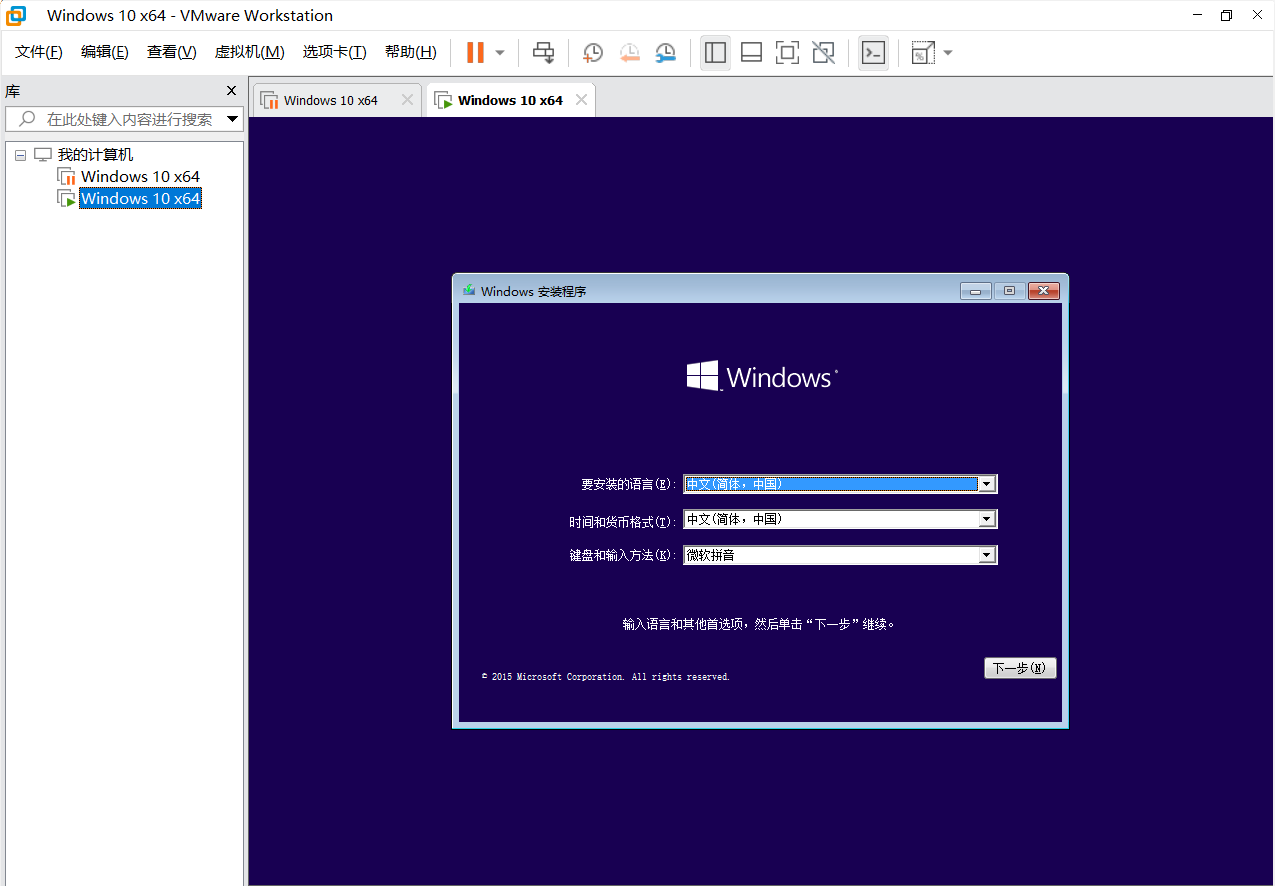Click the magnifier icon in library search
This screenshot has width=1275, height=886.
pos(27,119)
